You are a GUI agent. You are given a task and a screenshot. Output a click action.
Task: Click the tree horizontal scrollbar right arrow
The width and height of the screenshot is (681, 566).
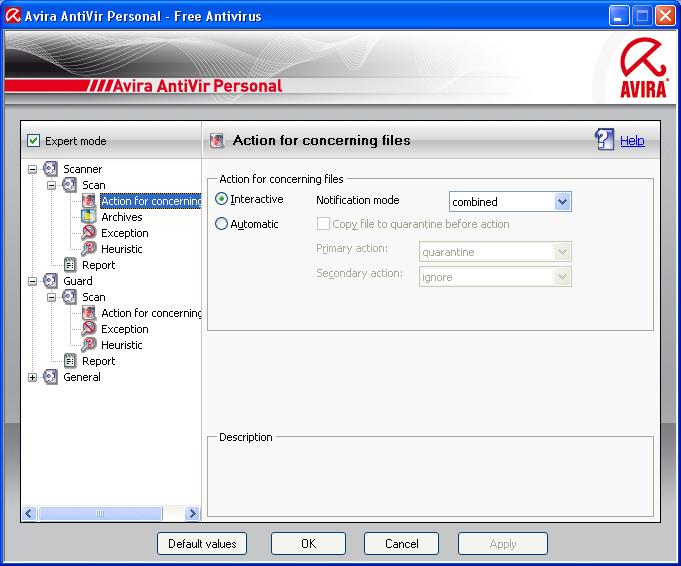point(193,513)
